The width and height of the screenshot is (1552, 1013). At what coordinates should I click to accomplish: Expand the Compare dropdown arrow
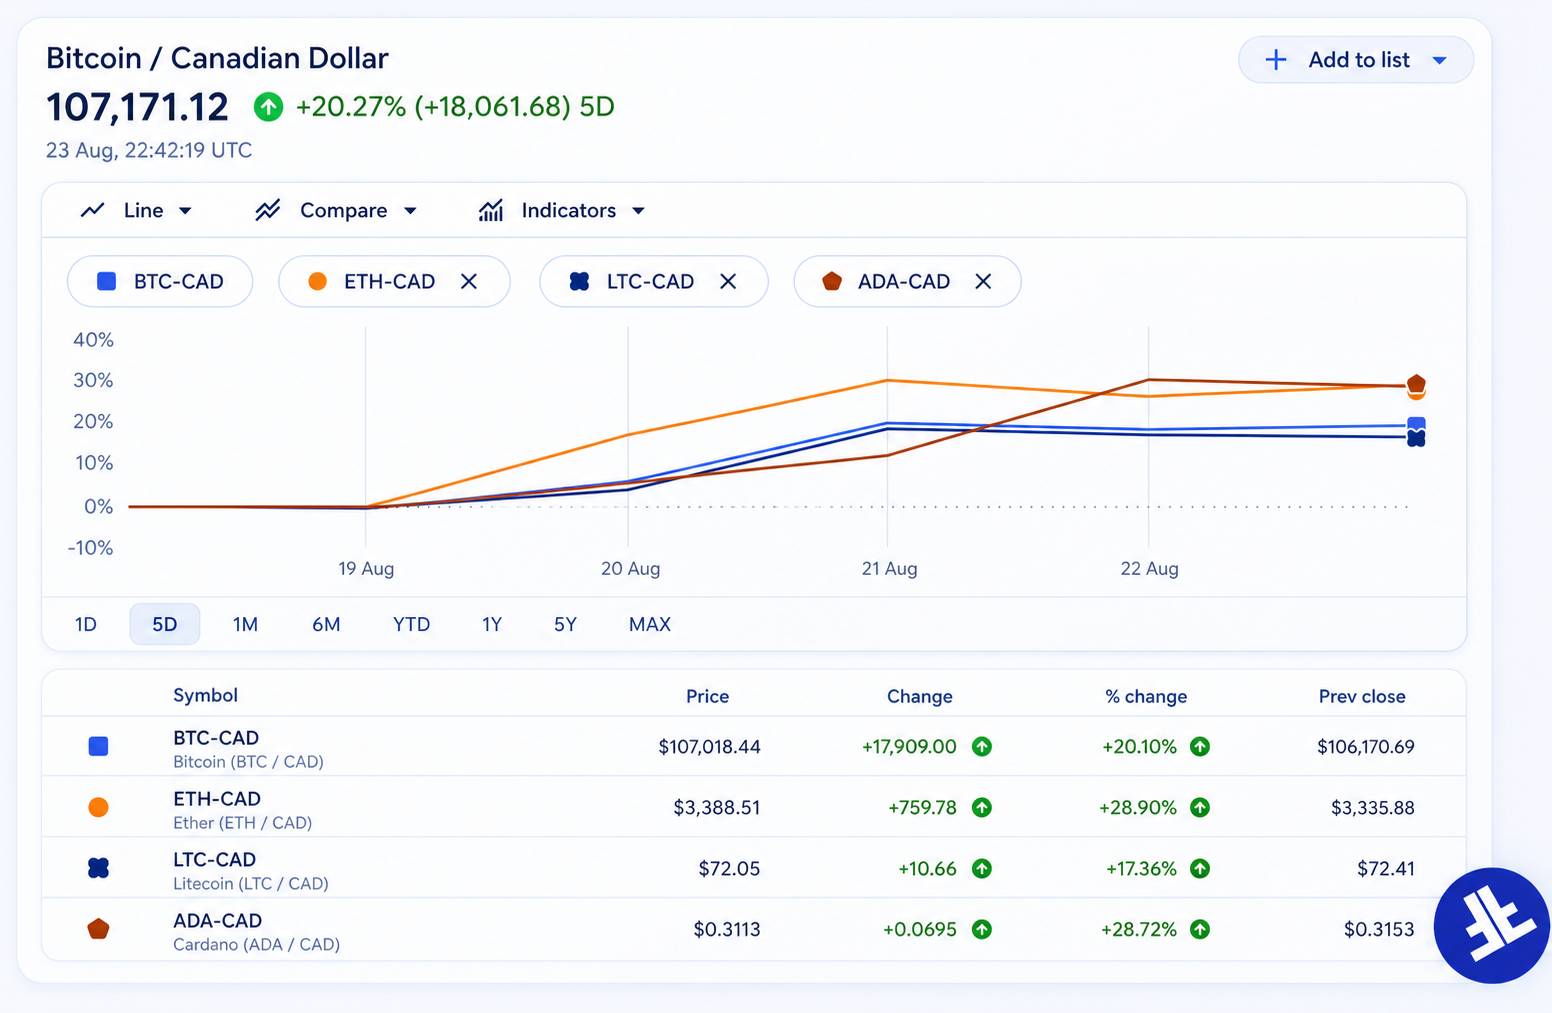click(x=410, y=211)
